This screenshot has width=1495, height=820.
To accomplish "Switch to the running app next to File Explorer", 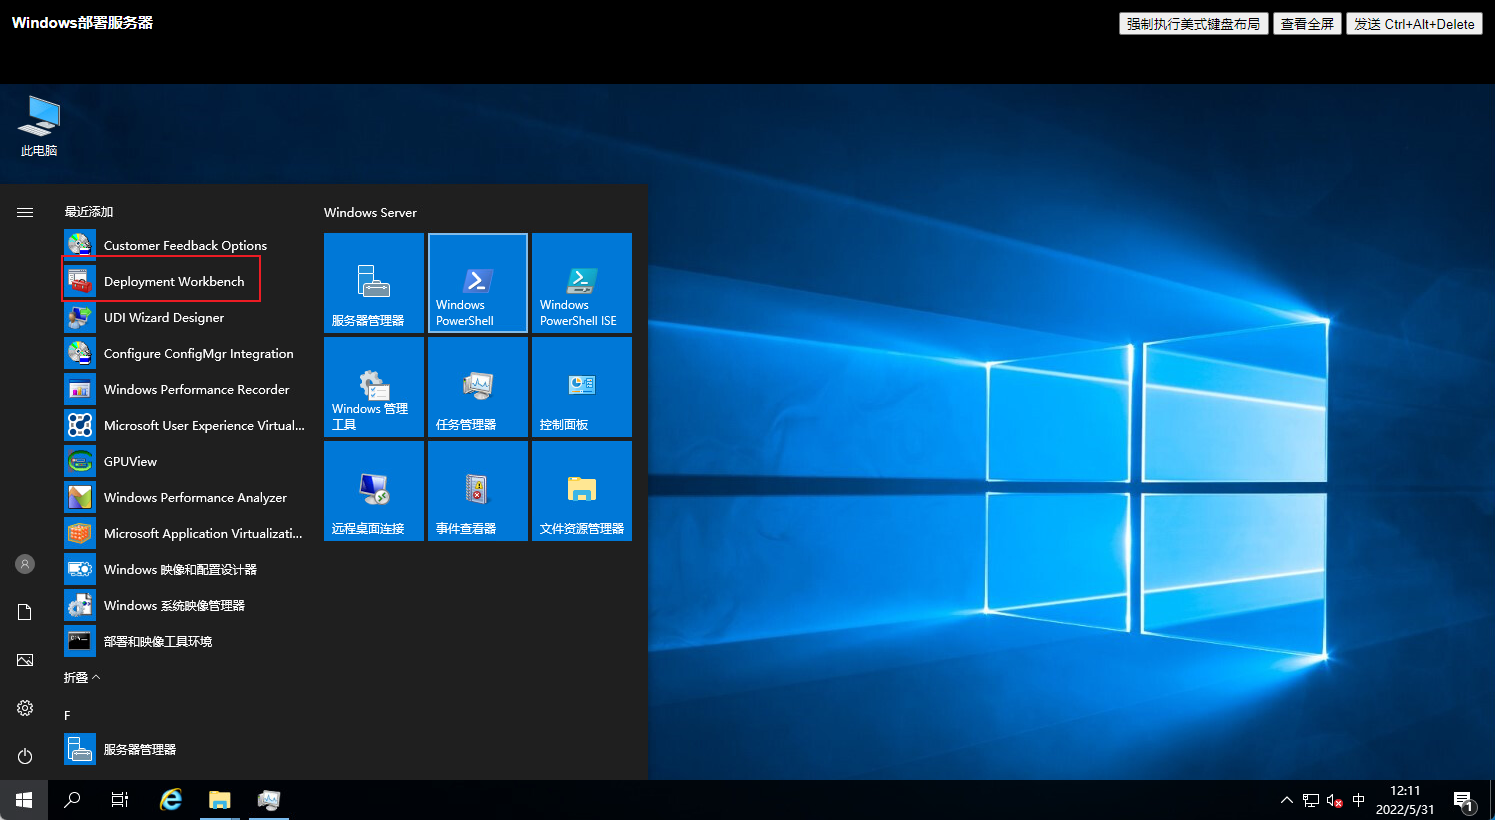I will (x=268, y=800).
